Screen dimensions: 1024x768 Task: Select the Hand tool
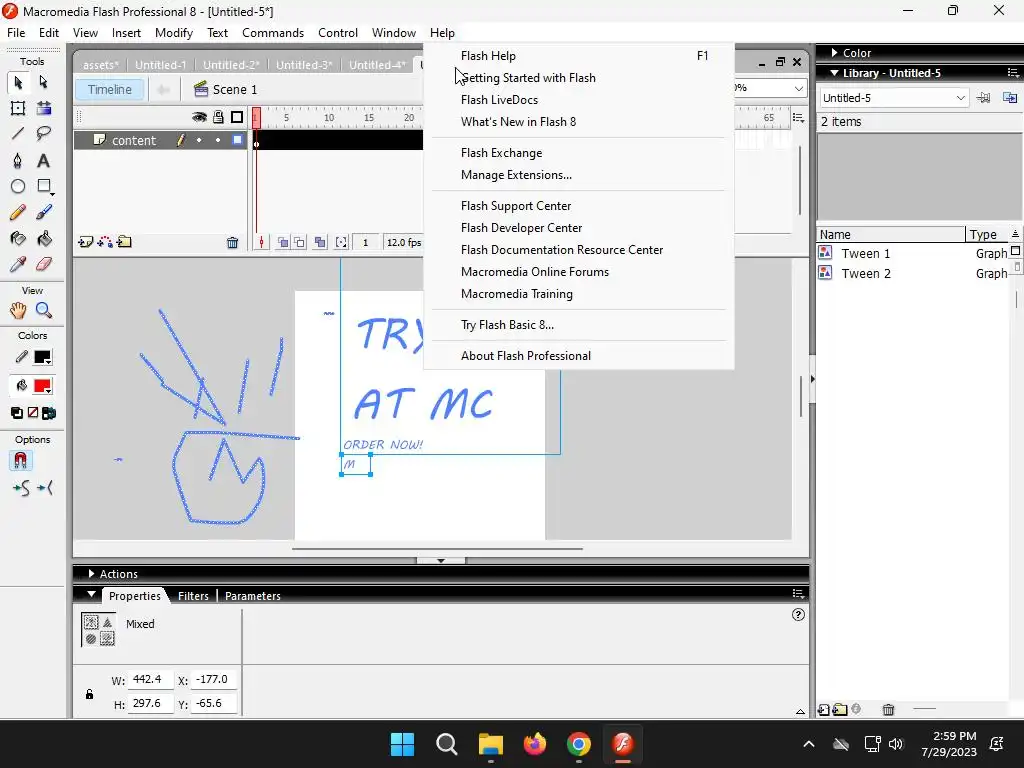18,310
